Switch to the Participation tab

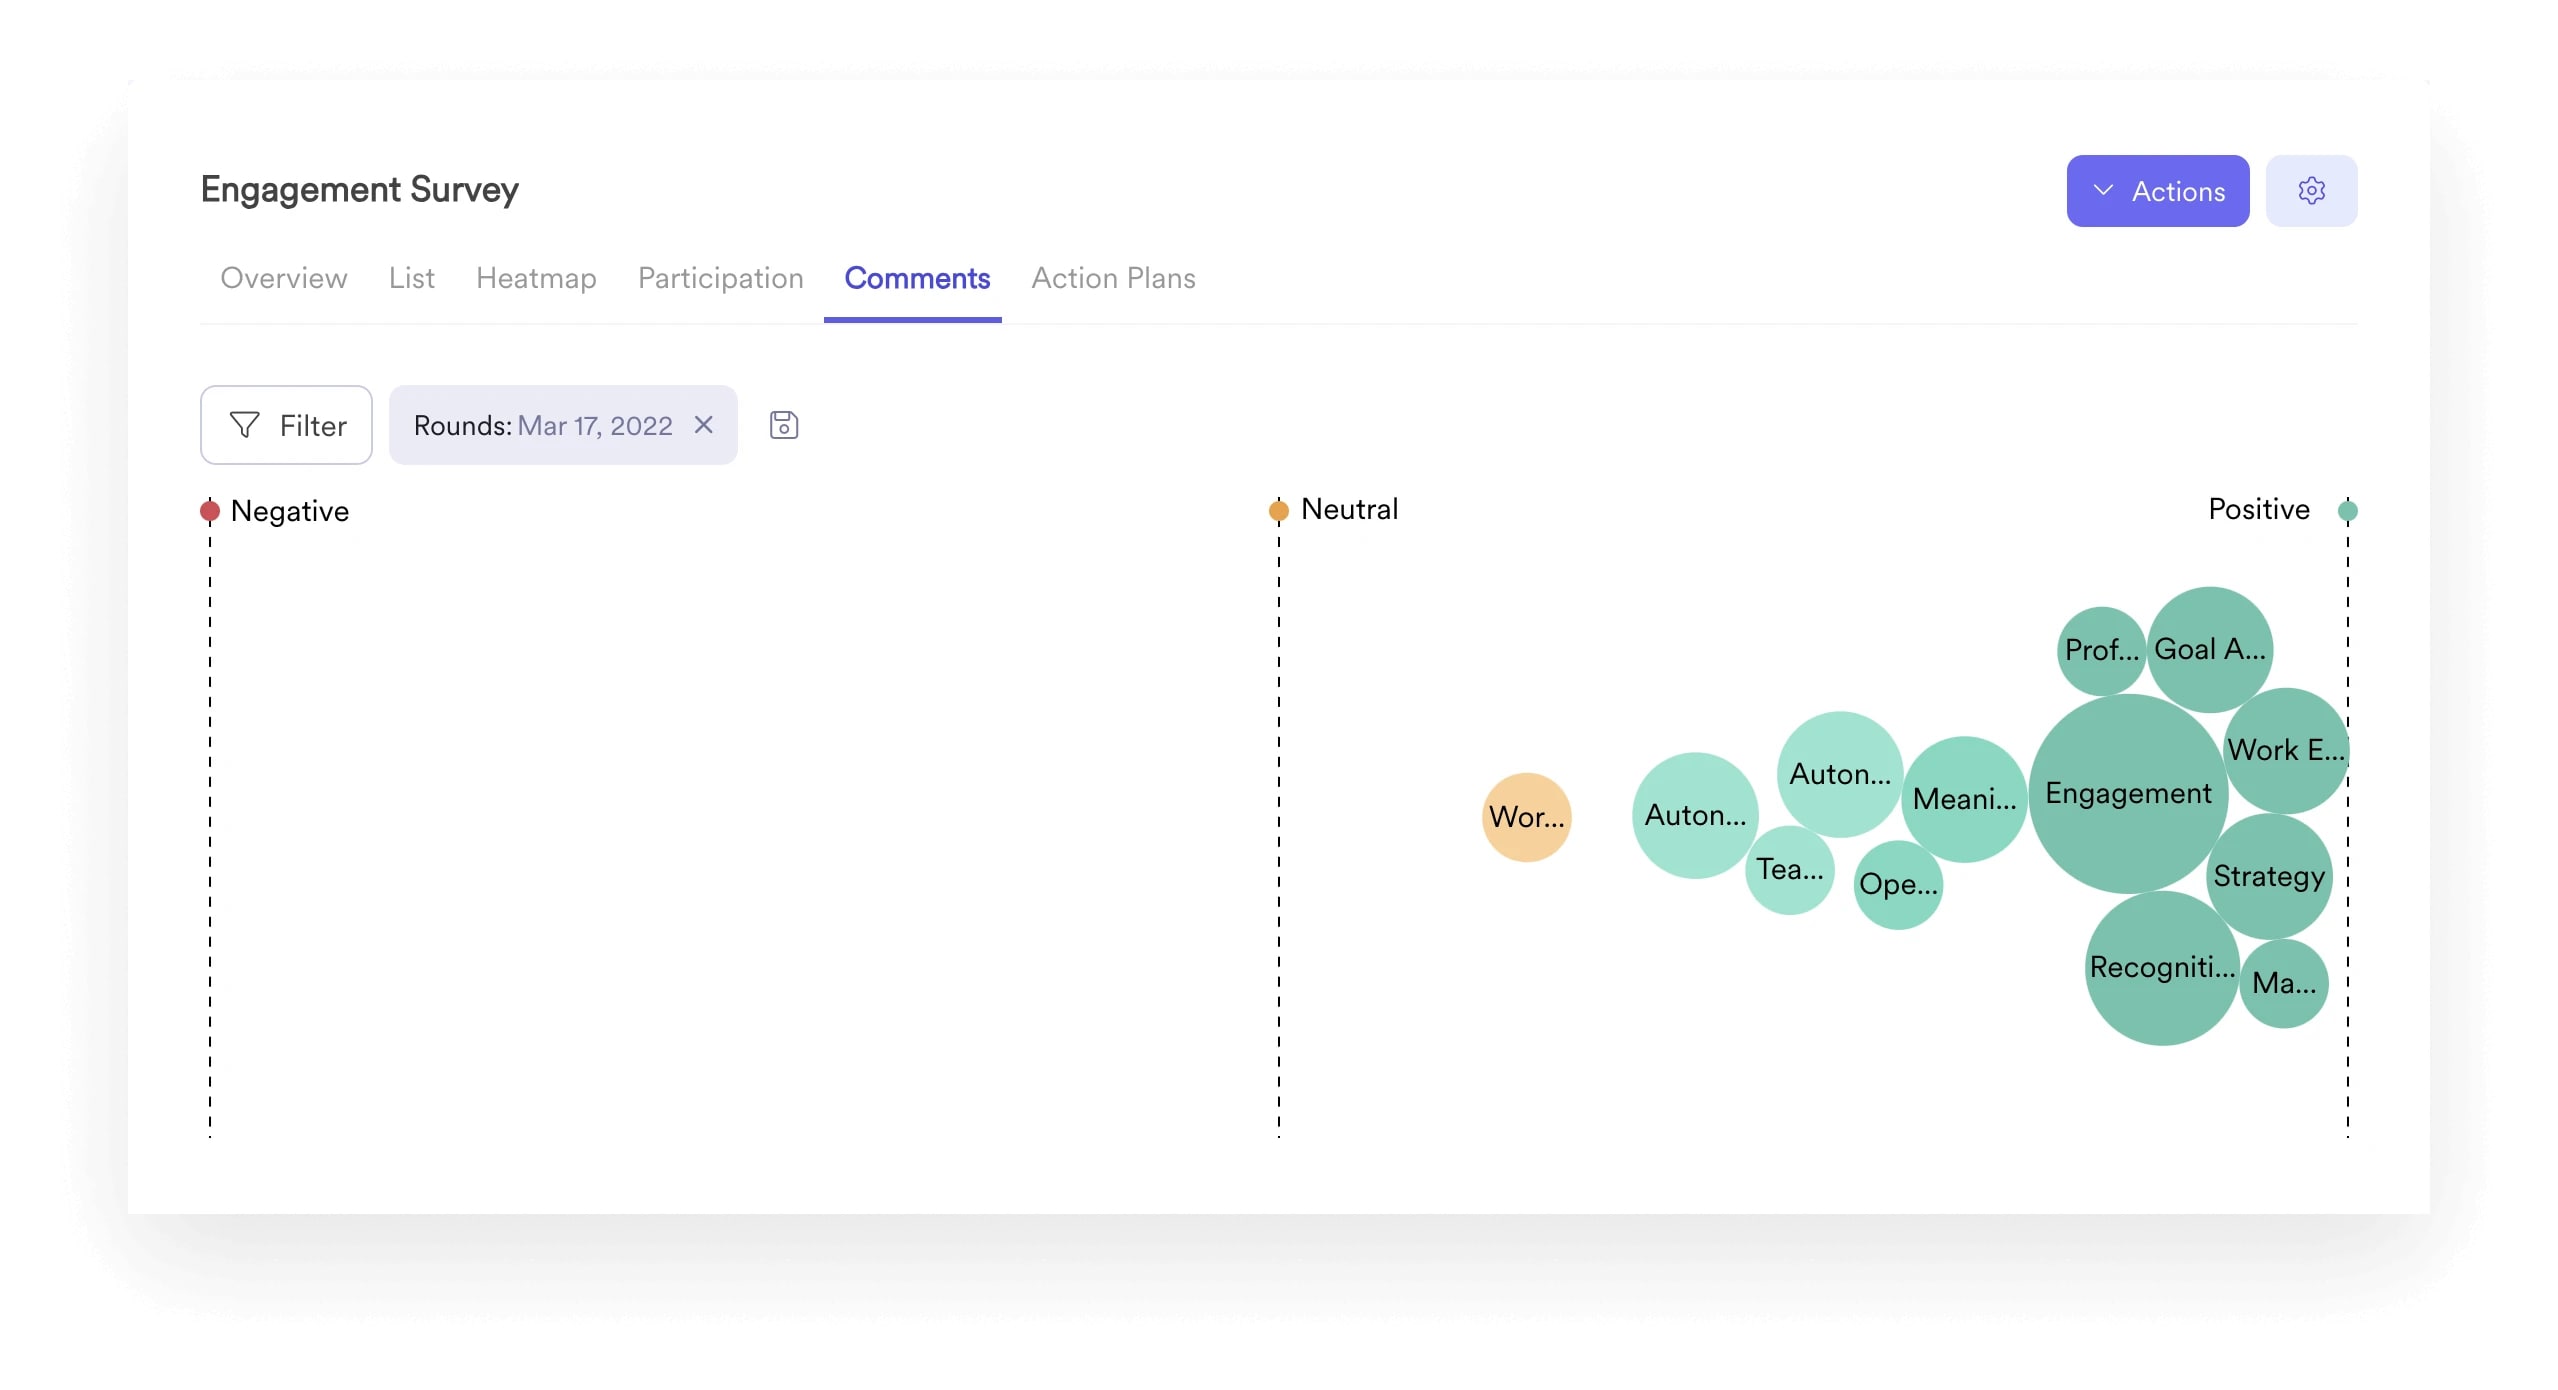coord(720,278)
